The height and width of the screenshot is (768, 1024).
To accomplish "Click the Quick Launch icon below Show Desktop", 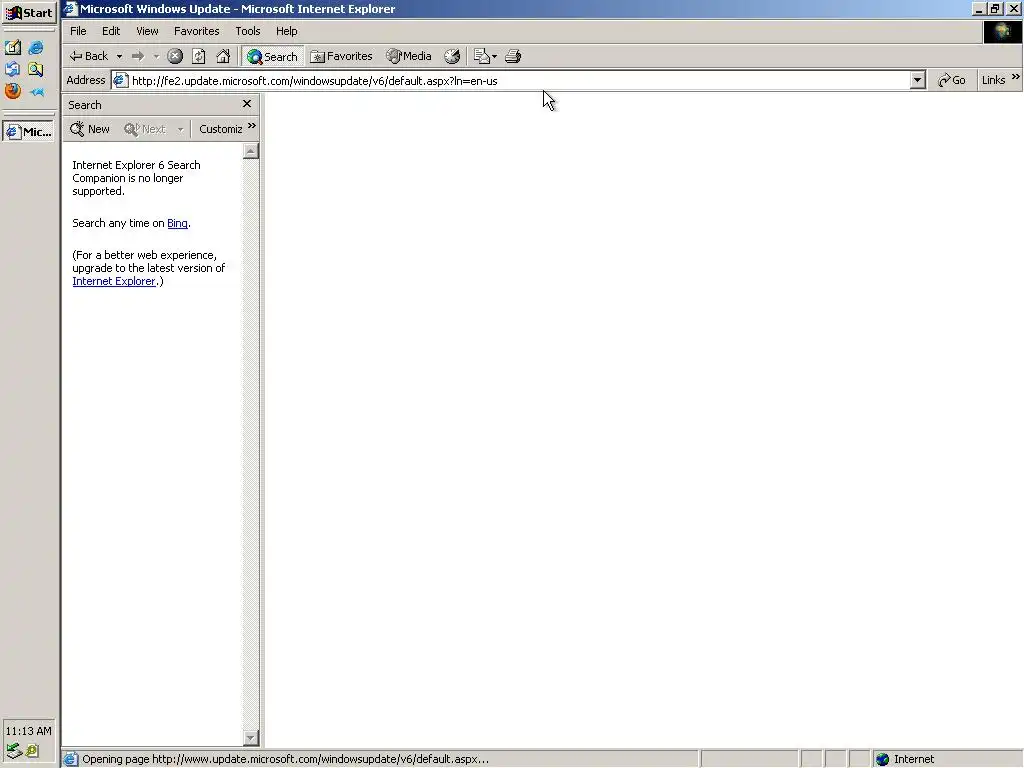I will 12,69.
